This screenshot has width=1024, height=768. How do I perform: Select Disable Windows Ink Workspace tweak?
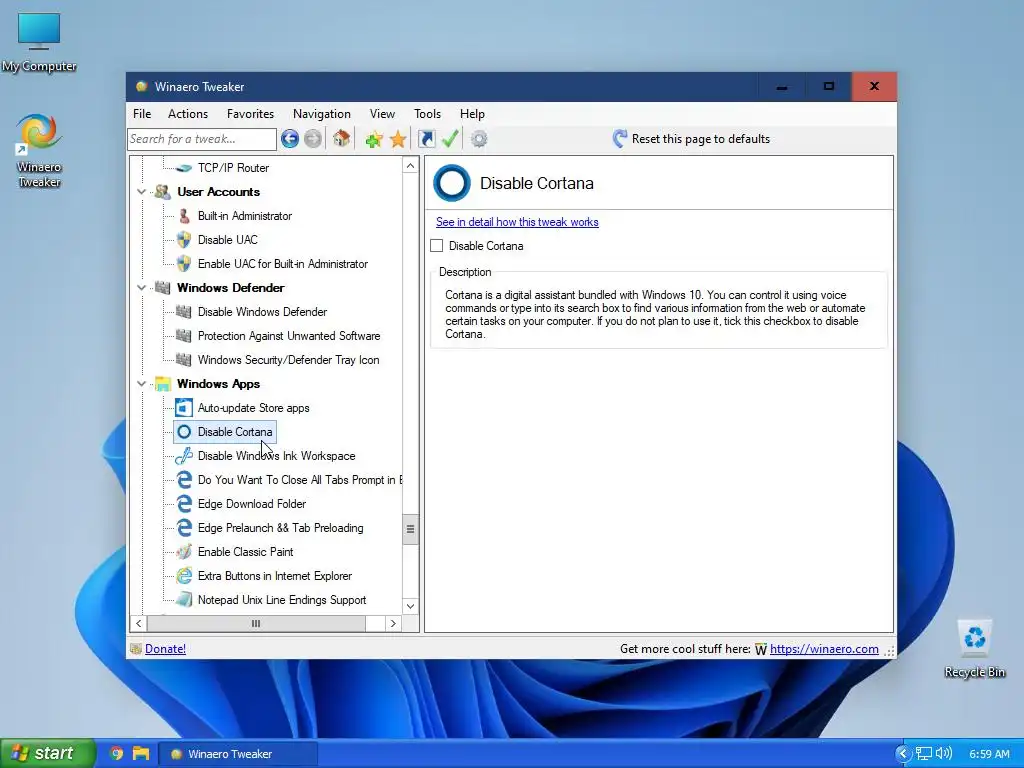[276, 456]
